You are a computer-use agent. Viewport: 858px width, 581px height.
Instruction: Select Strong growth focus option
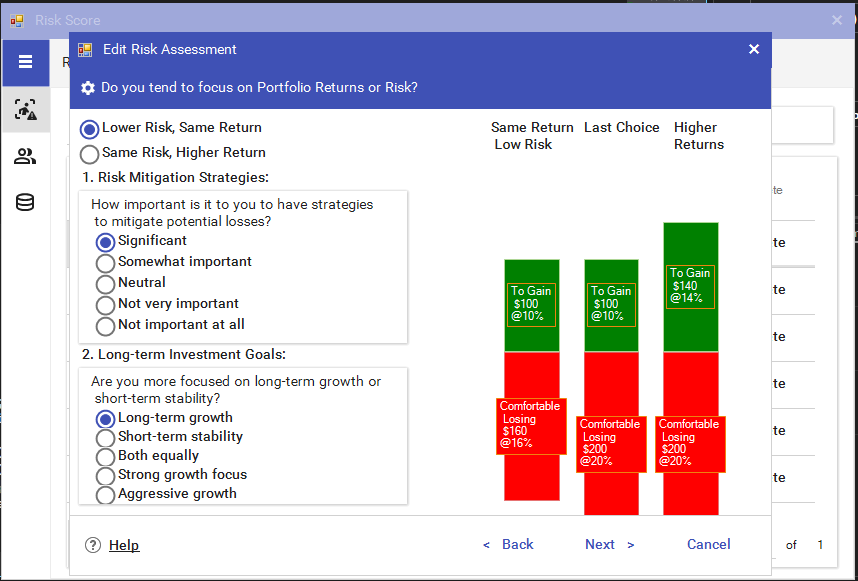(171, 475)
